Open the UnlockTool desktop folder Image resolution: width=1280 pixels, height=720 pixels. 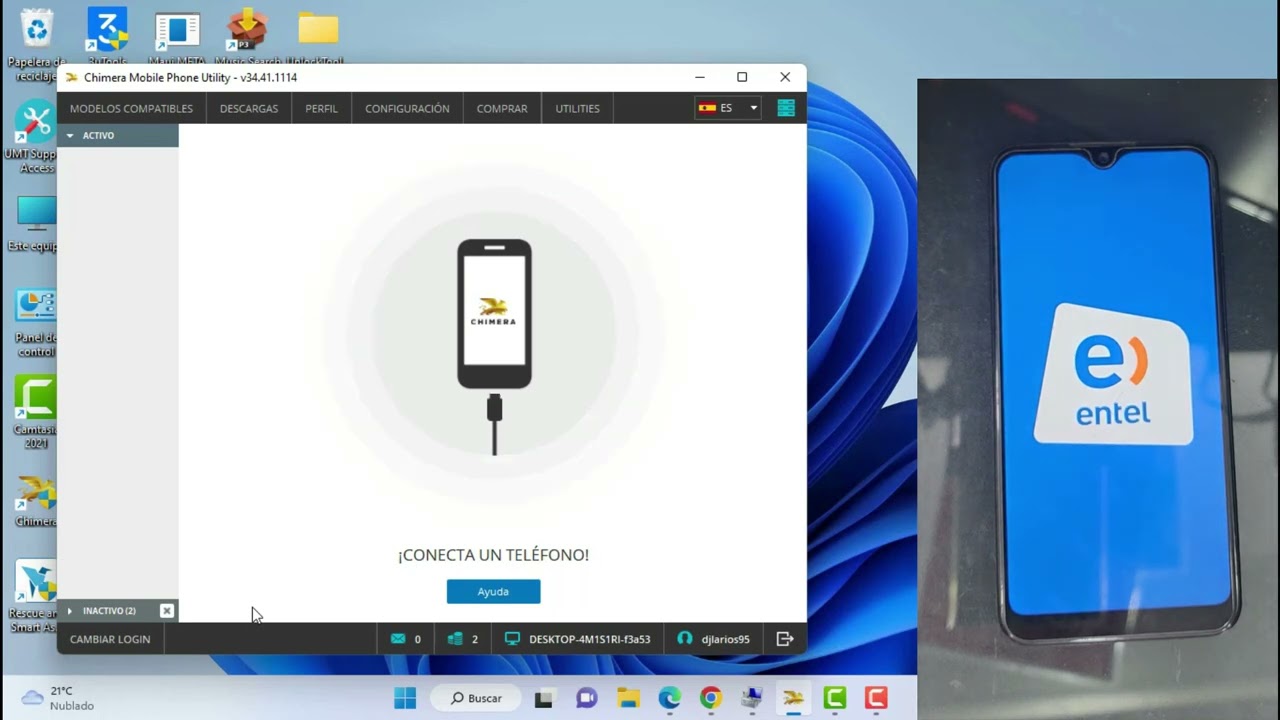click(318, 38)
